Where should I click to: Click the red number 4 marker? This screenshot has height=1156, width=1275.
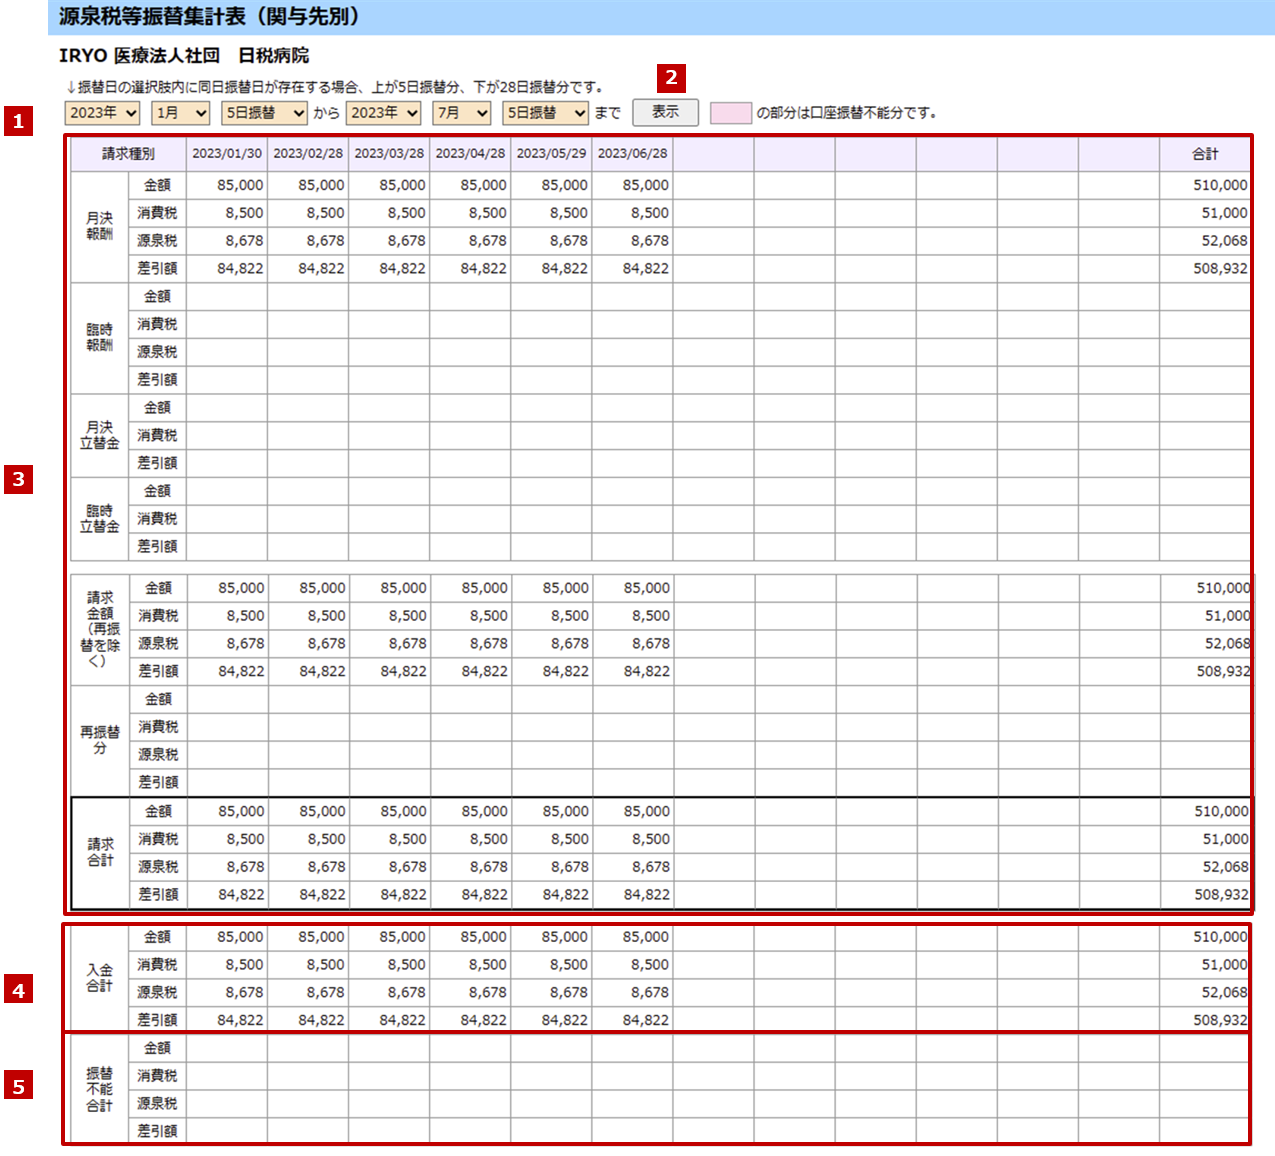(x=18, y=990)
